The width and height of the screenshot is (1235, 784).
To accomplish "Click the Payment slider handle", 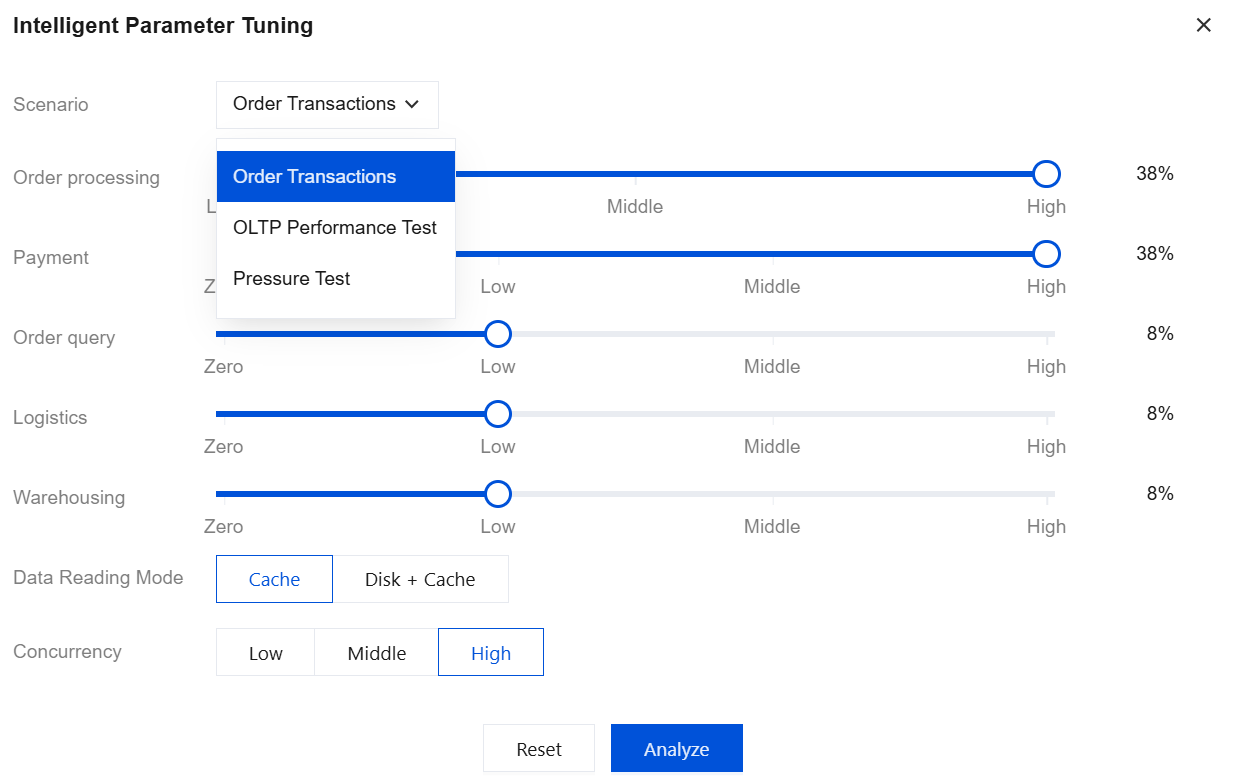I will (1046, 254).
